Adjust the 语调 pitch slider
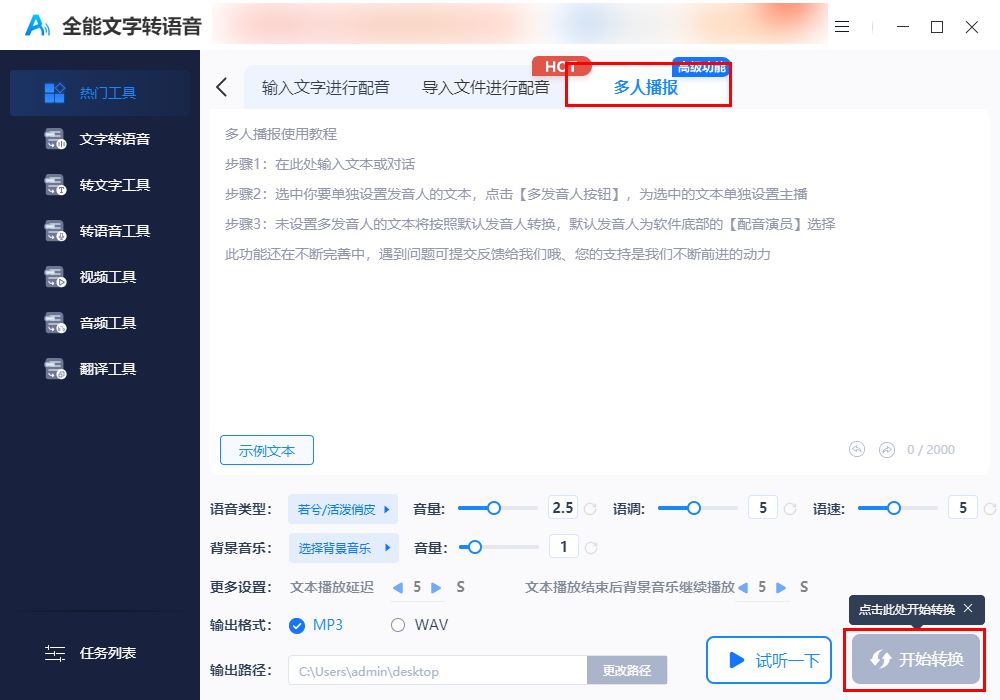 tap(697, 508)
